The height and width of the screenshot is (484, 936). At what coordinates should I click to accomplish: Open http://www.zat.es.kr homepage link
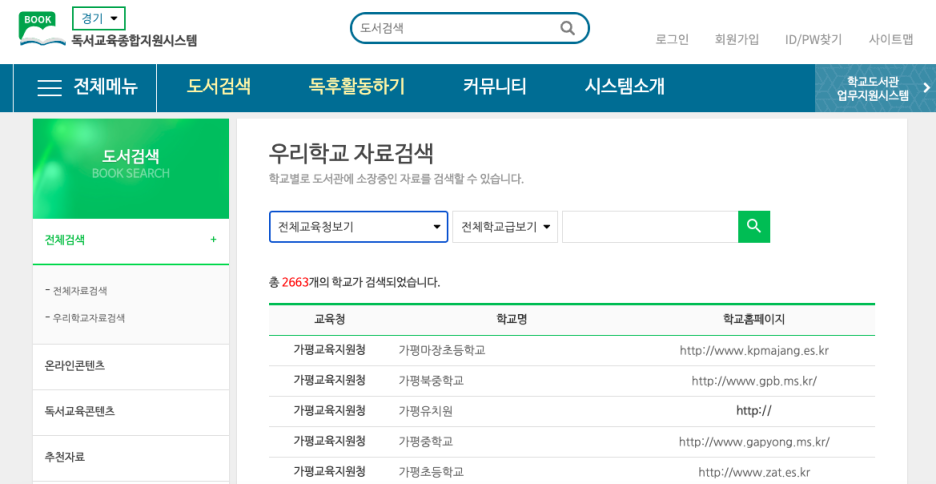click(754, 472)
